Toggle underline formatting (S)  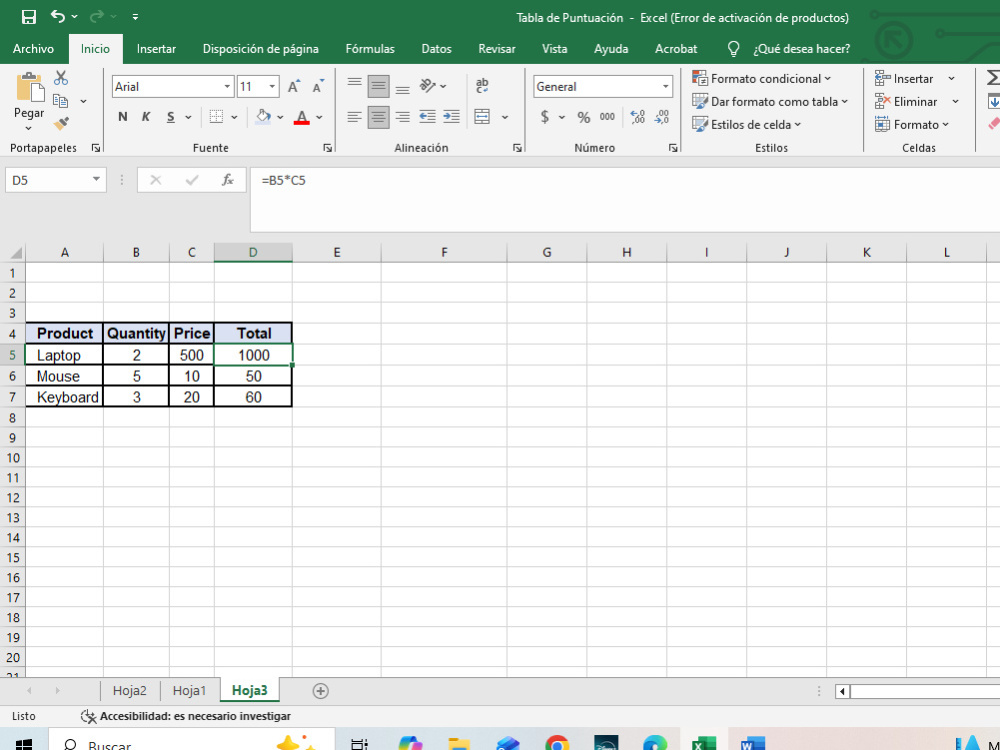pos(170,117)
